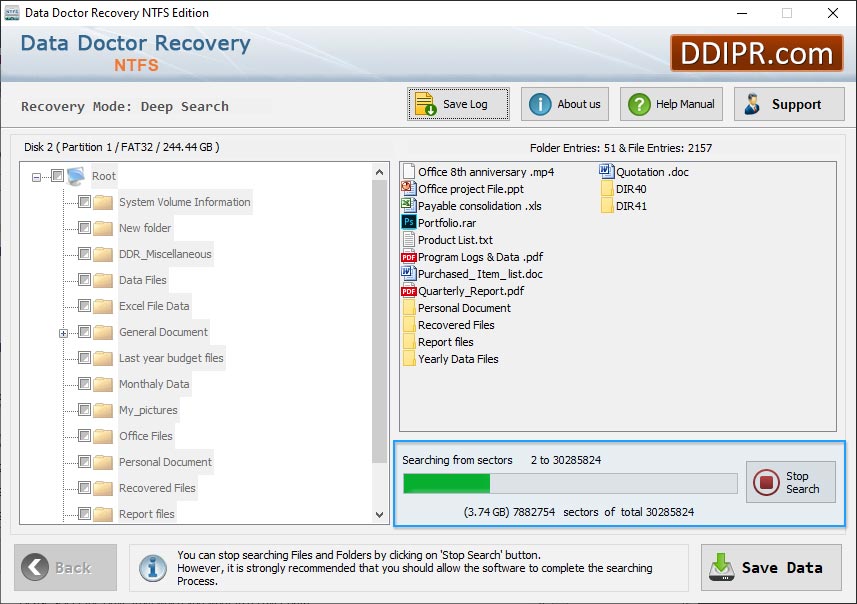Click the tree scrollbar up arrow
857x604 pixels.
pos(379,172)
